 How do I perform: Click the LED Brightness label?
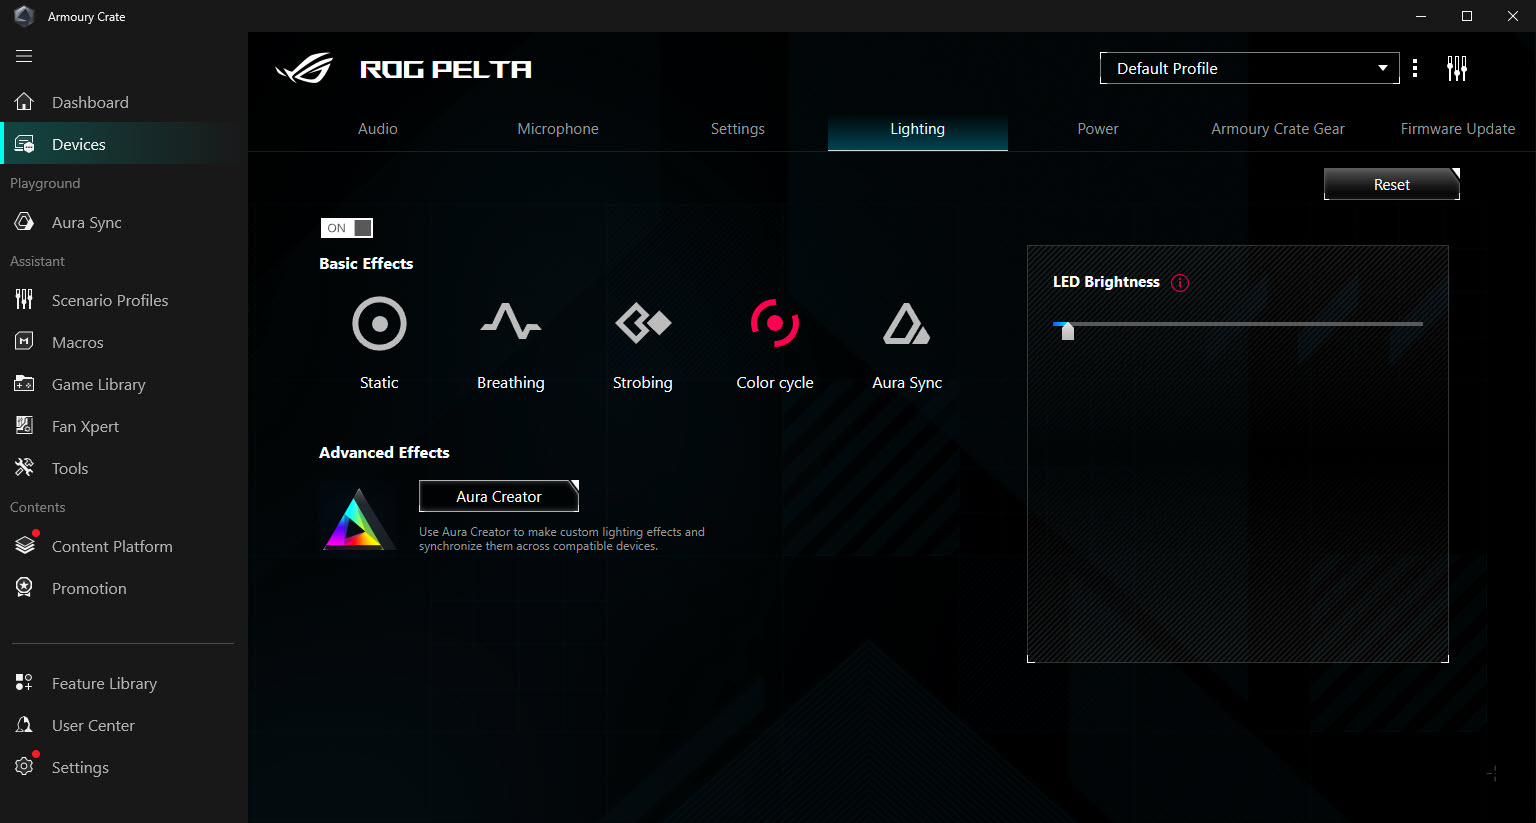1106,282
